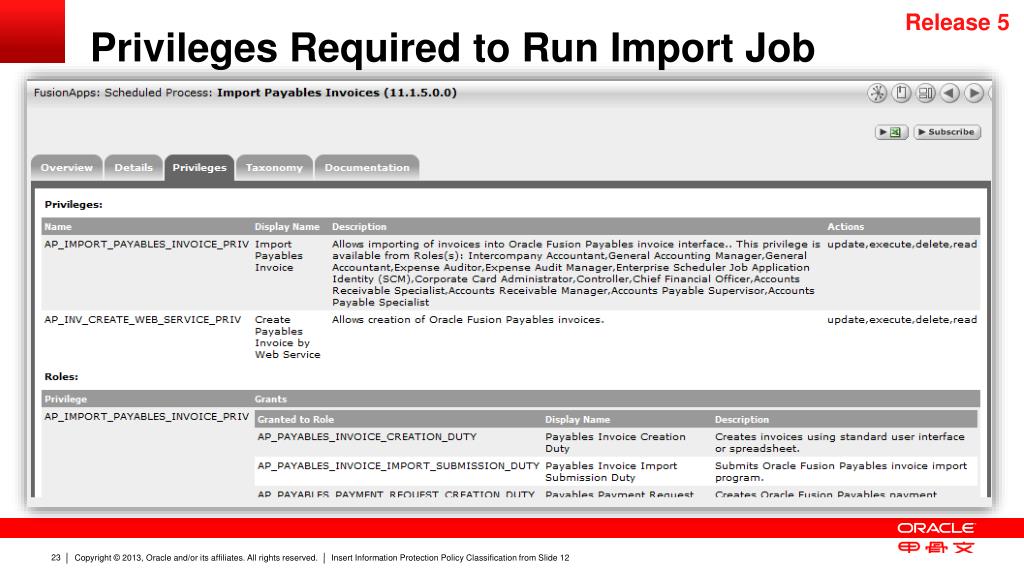Click the Subscribe button
The height and width of the screenshot is (576, 1024).
pos(947,132)
